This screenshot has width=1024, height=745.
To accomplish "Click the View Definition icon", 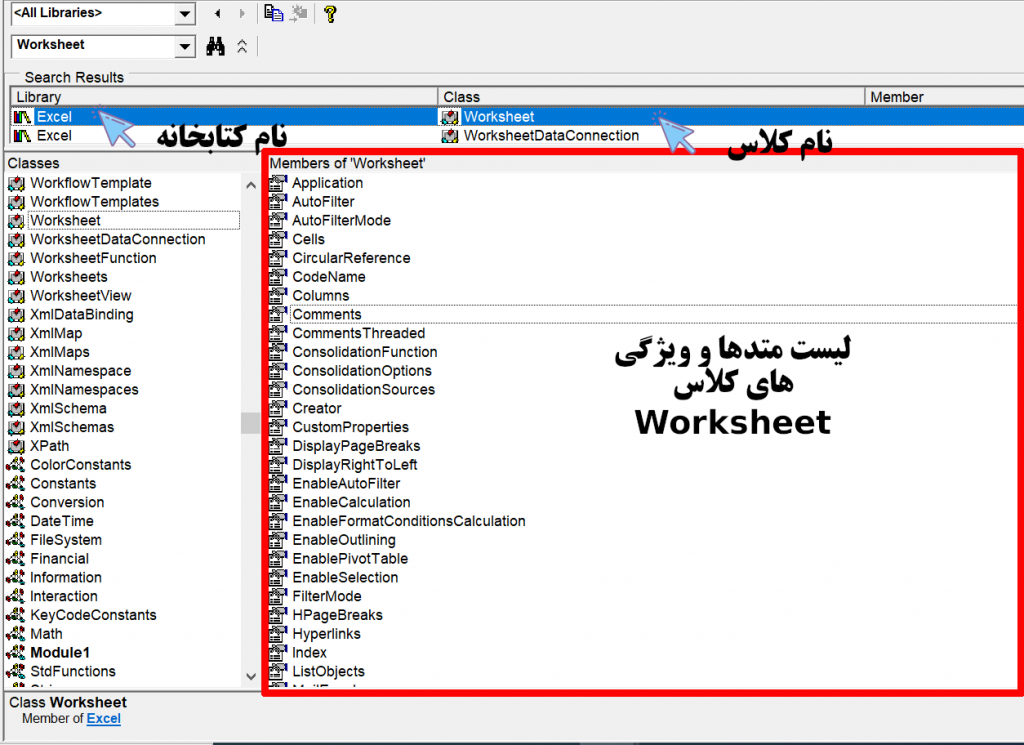I will pyautogui.click(x=299, y=13).
